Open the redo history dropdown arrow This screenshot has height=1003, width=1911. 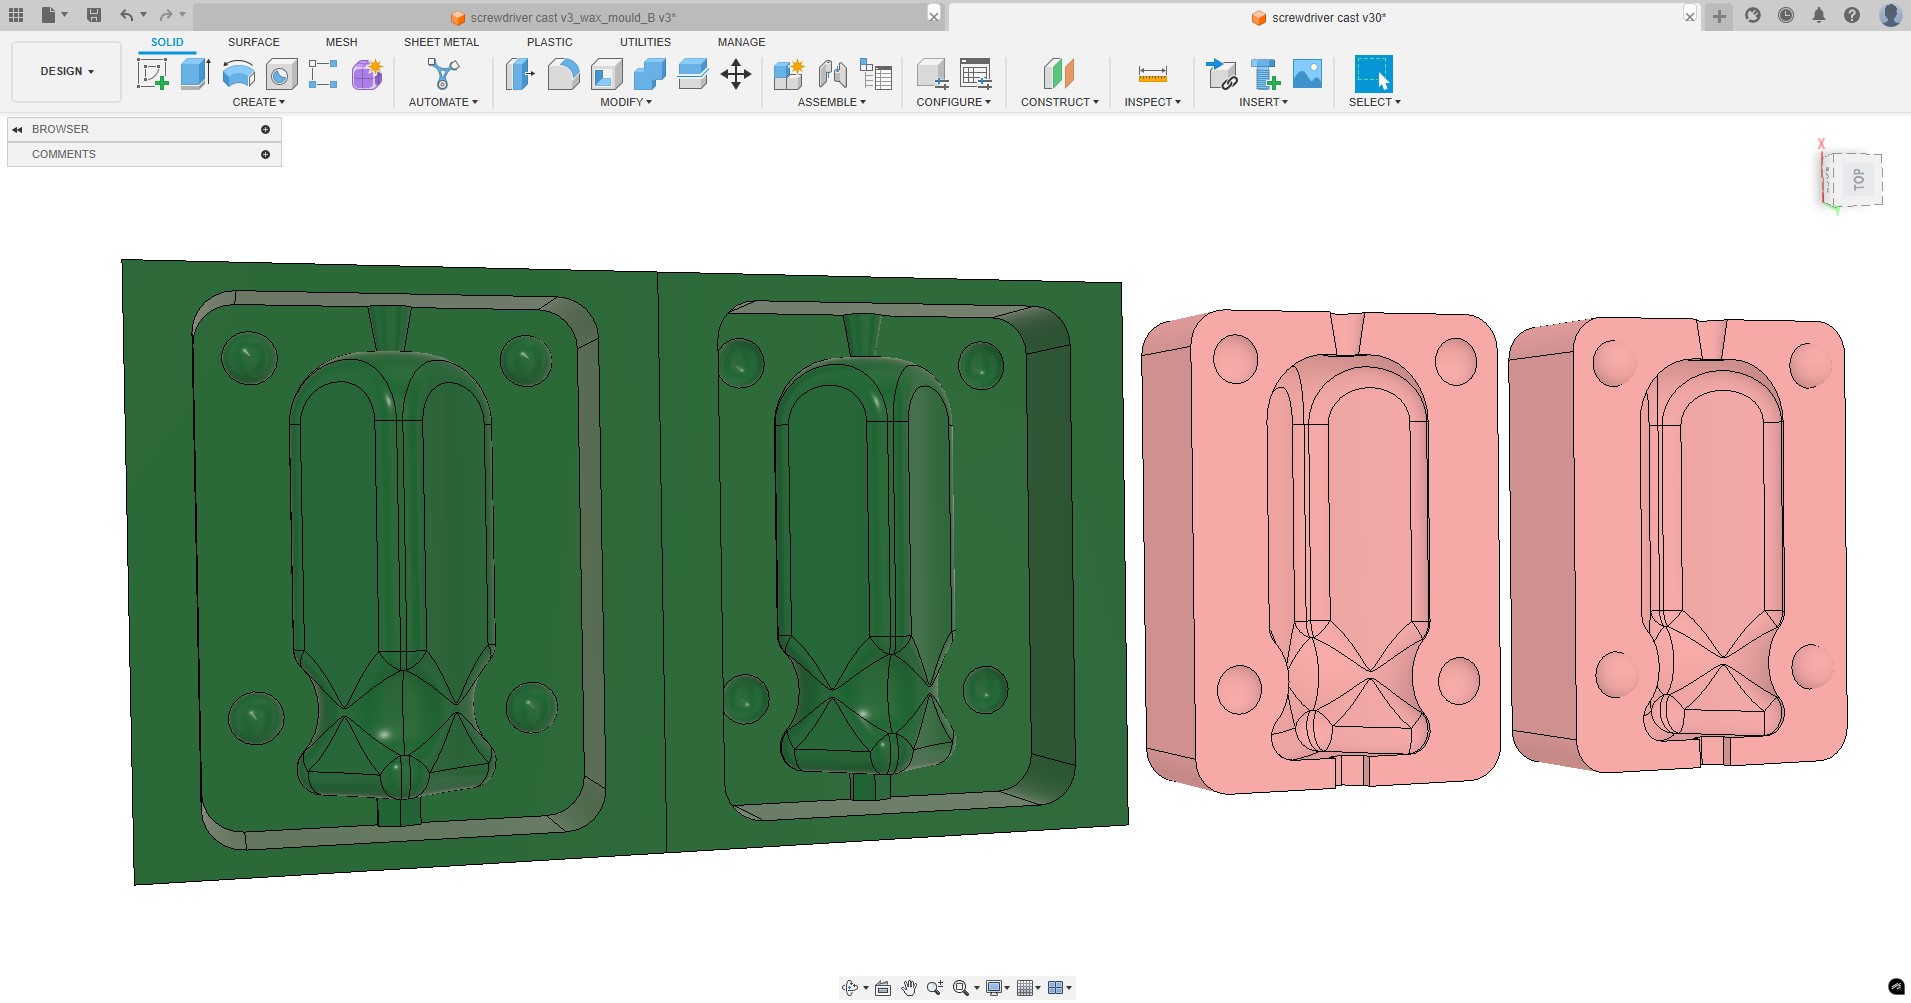[x=183, y=15]
